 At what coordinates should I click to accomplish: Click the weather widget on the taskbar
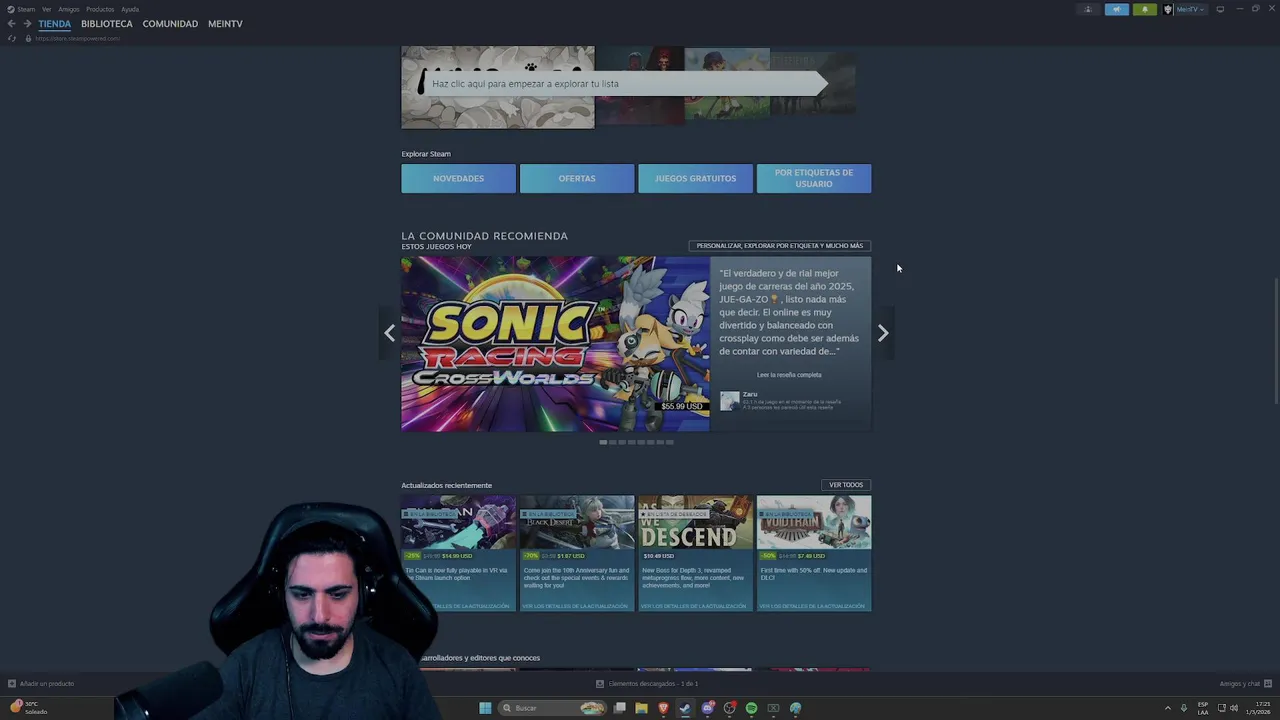click(x=28, y=708)
